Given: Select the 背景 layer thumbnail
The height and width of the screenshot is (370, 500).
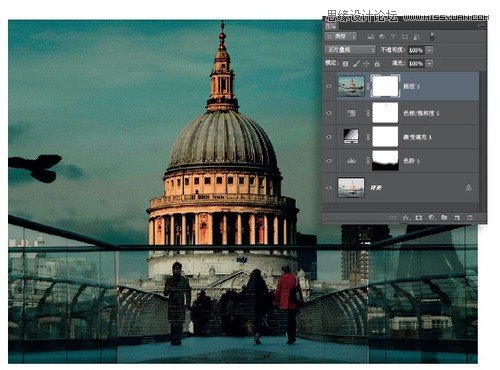Looking at the screenshot, I should (x=351, y=188).
